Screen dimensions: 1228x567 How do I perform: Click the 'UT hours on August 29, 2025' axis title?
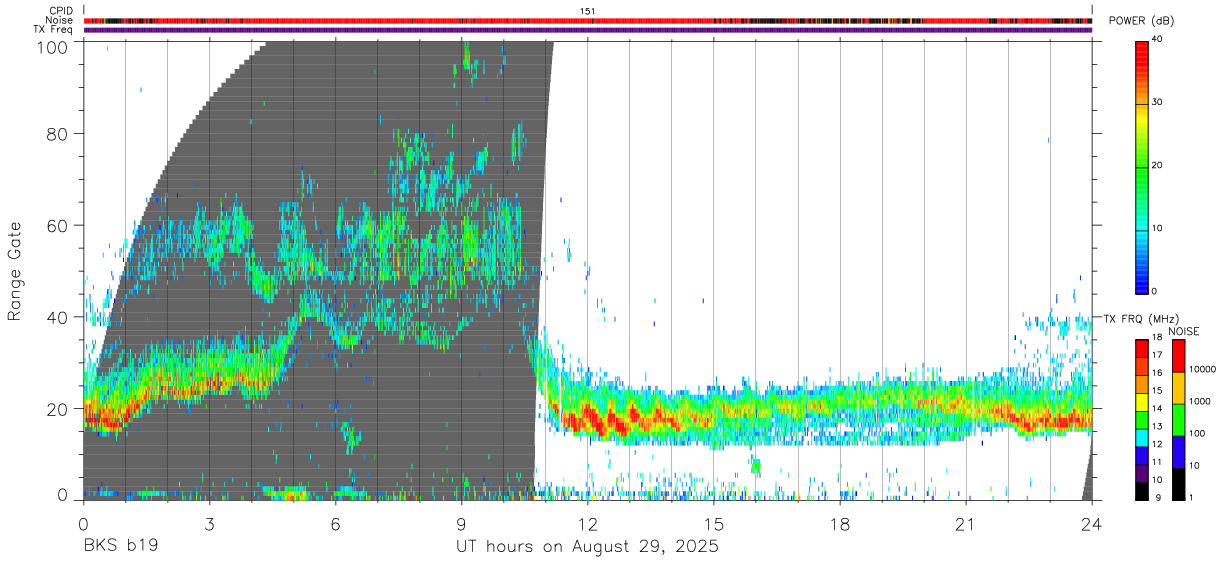coord(587,547)
